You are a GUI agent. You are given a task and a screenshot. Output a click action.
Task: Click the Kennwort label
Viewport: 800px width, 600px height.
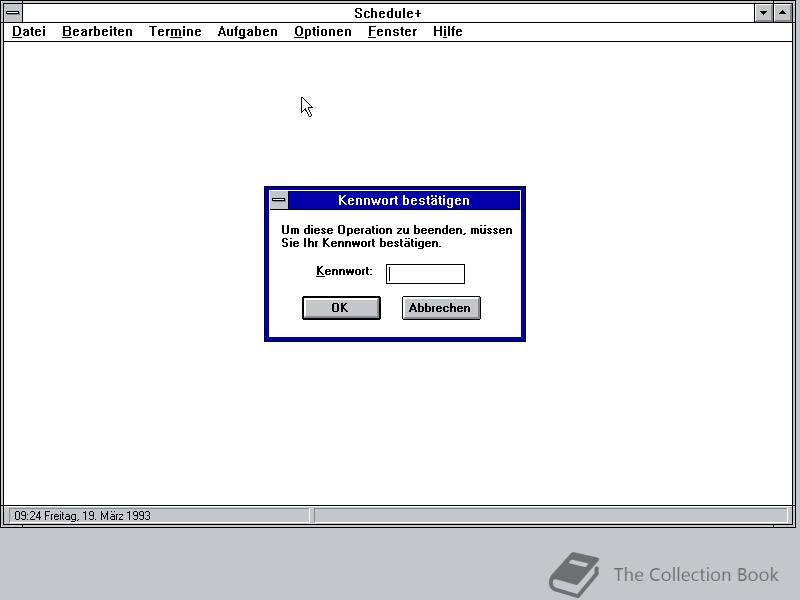[344, 271]
